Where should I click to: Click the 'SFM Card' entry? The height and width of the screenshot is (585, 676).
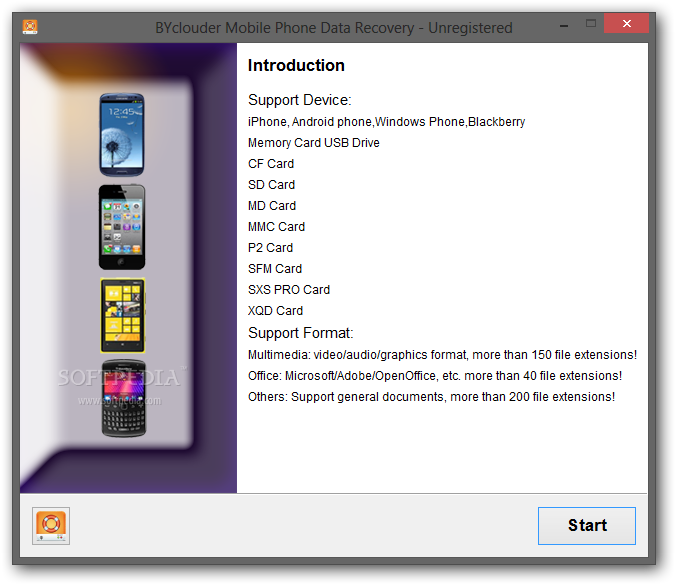click(x=275, y=269)
